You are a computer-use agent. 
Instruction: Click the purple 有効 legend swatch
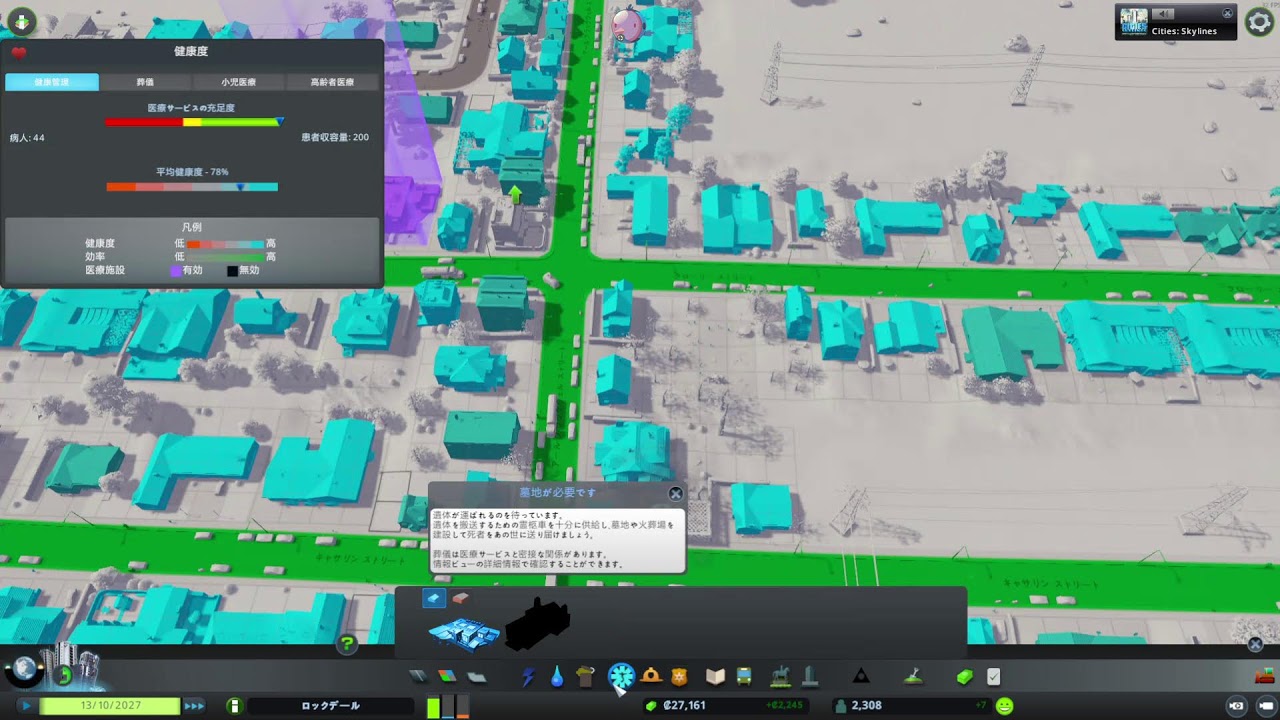pyautogui.click(x=176, y=270)
